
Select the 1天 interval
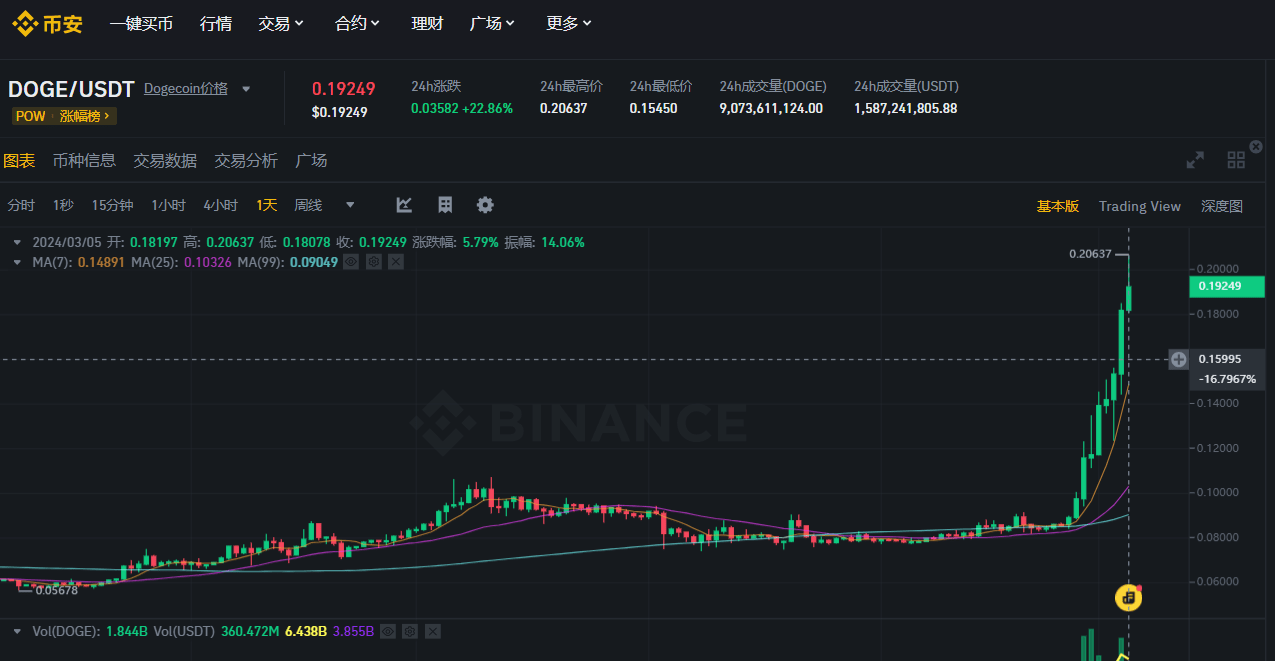tap(266, 205)
